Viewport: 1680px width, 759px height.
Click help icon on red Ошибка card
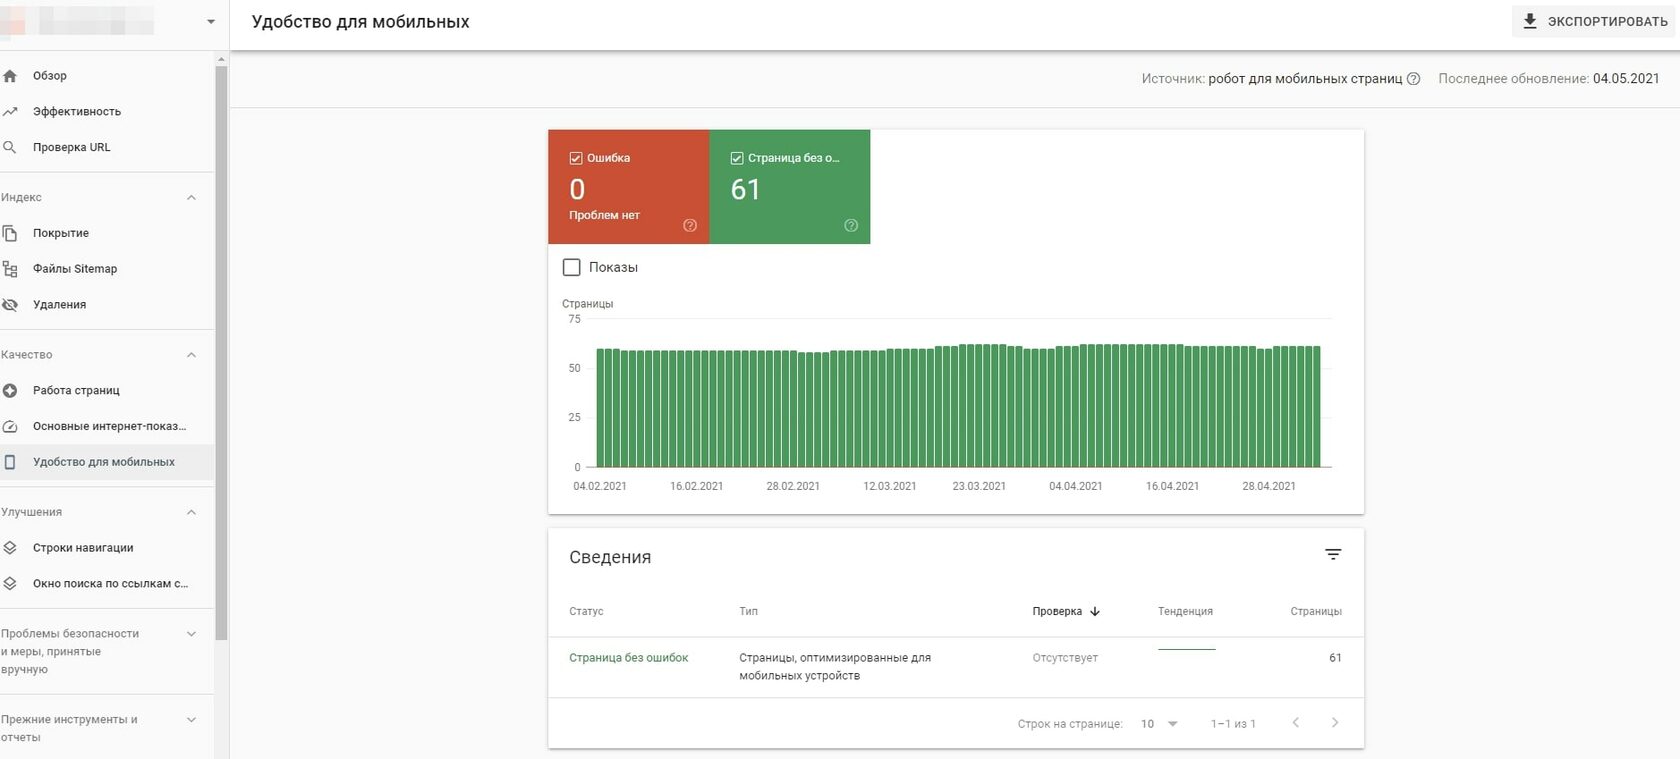point(690,225)
